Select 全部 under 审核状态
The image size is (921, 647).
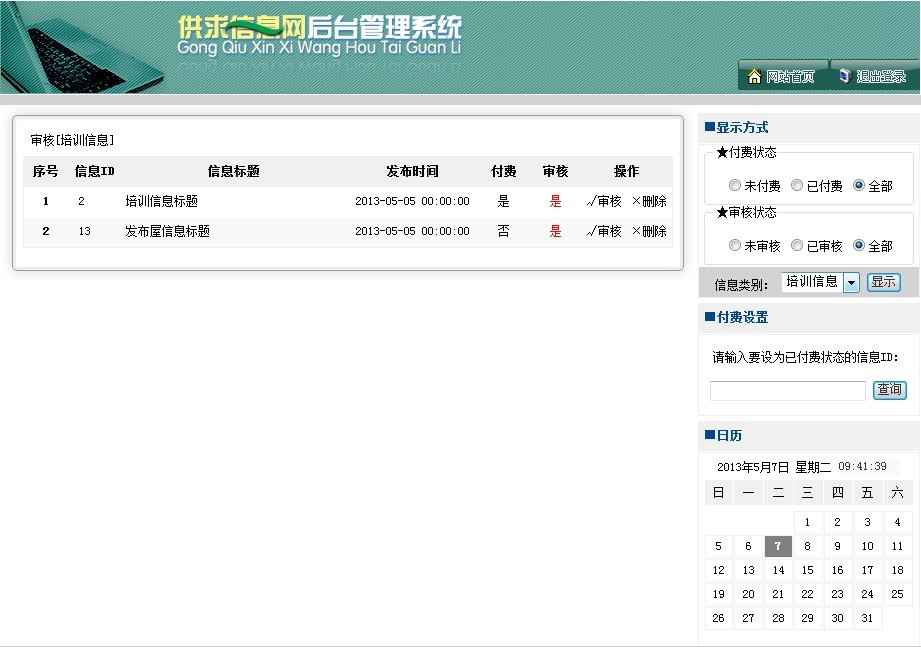click(859, 246)
